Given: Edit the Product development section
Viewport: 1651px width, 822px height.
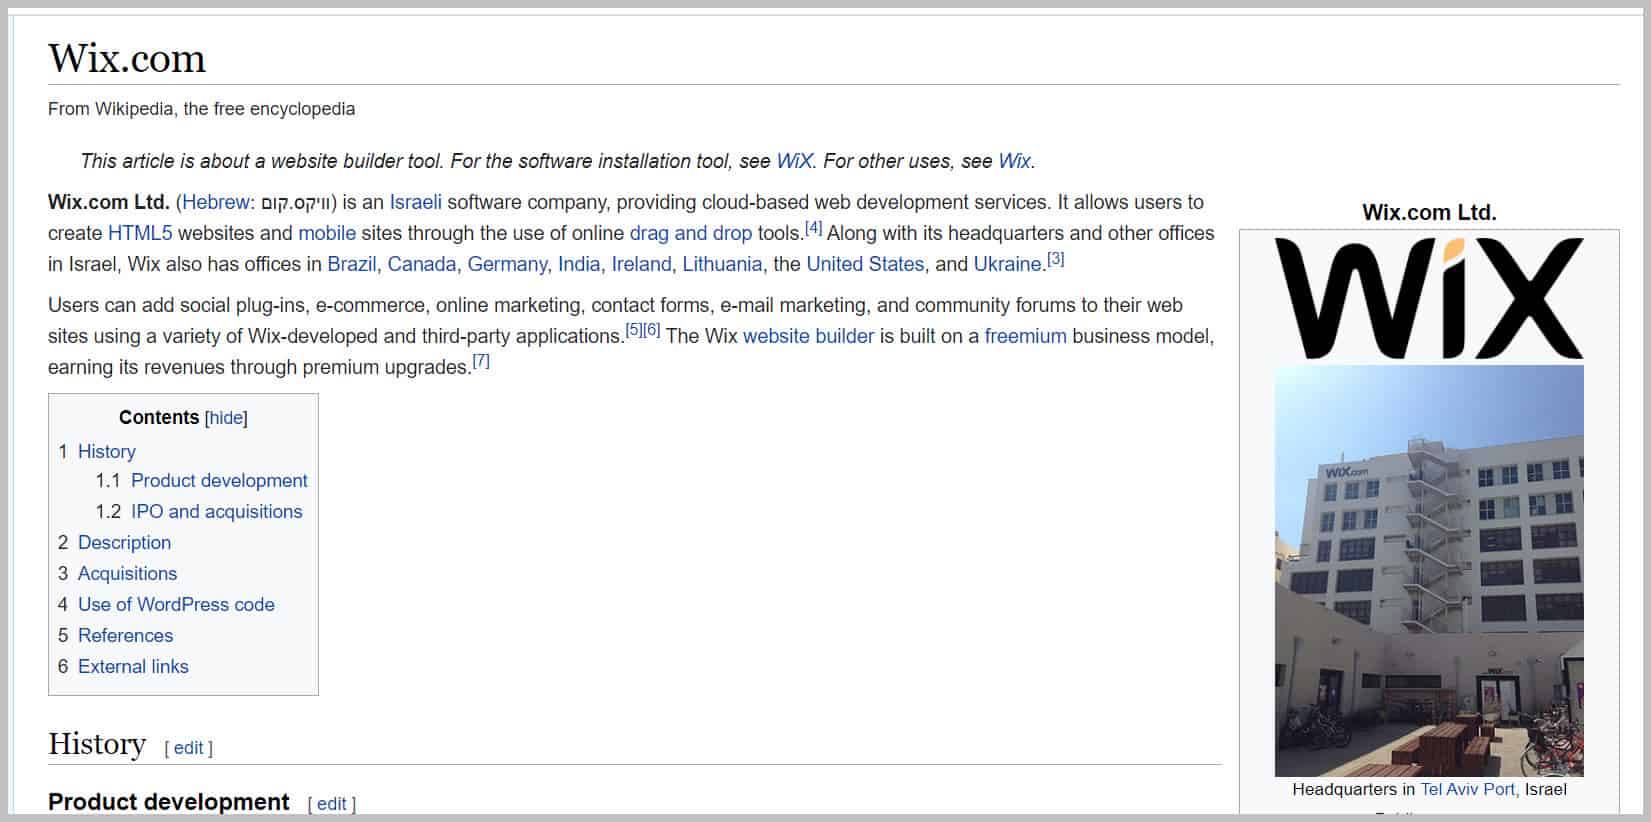Looking at the screenshot, I should (x=331, y=804).
